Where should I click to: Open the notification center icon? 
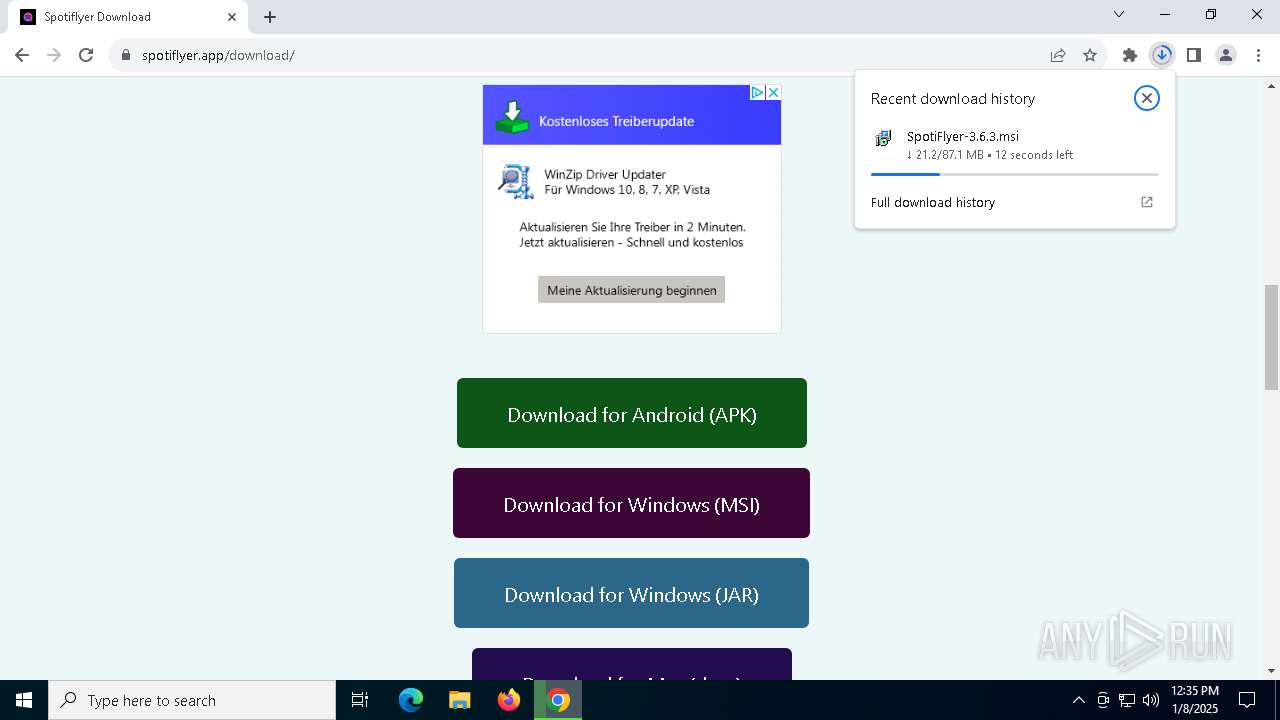[x=1247, y=700]
